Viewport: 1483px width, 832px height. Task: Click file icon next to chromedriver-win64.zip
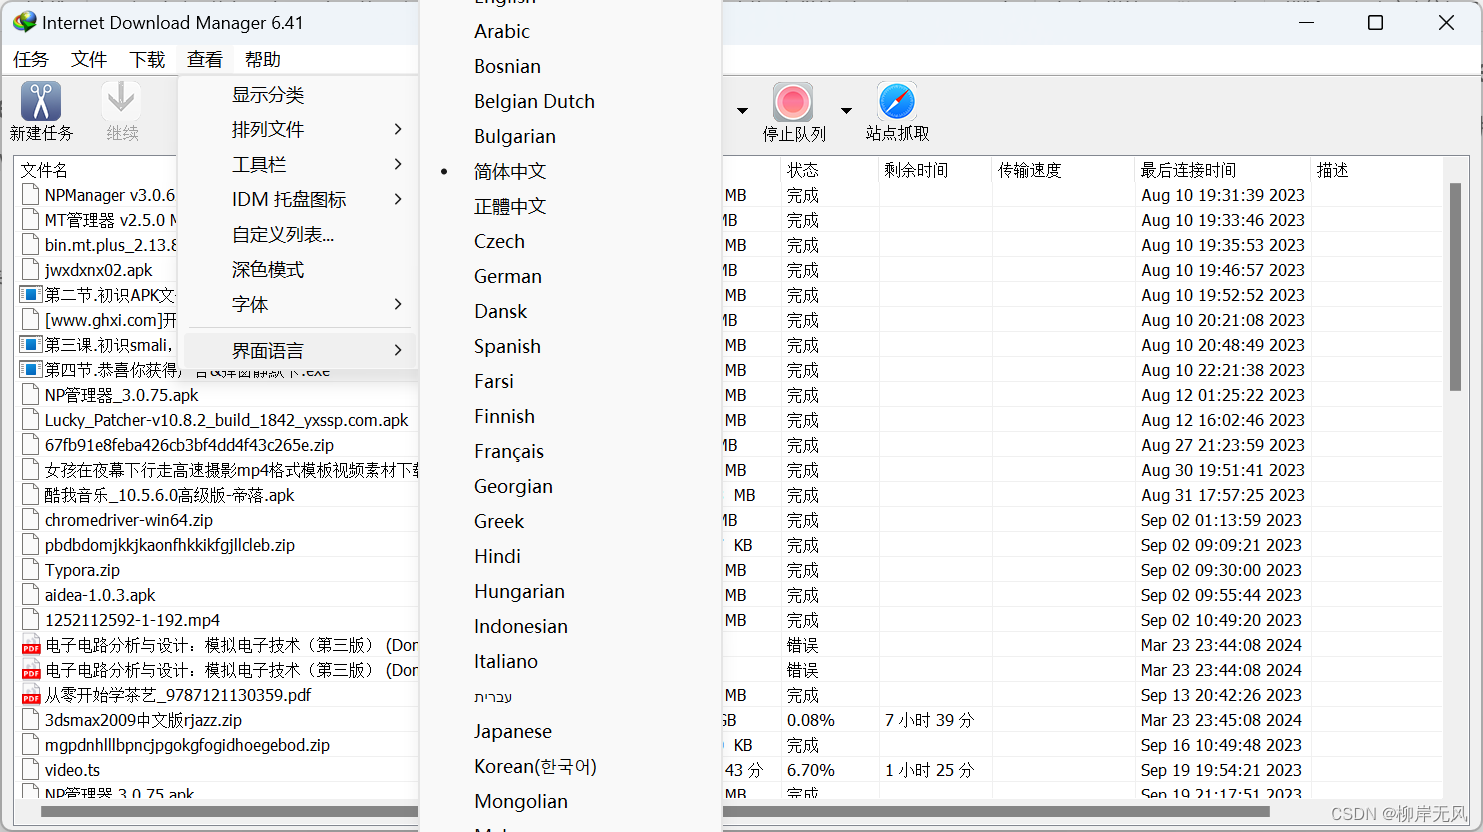(x=31, y=520)
